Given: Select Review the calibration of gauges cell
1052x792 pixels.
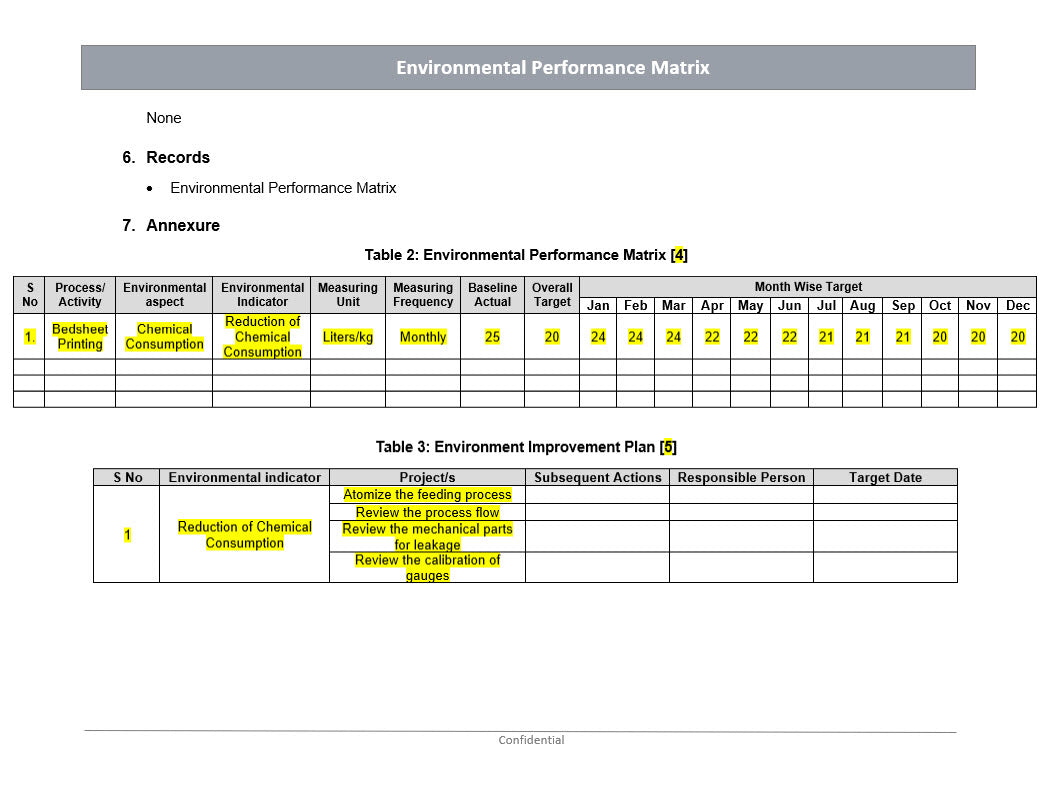Looking at the screenshot, I should coord(427,567).
